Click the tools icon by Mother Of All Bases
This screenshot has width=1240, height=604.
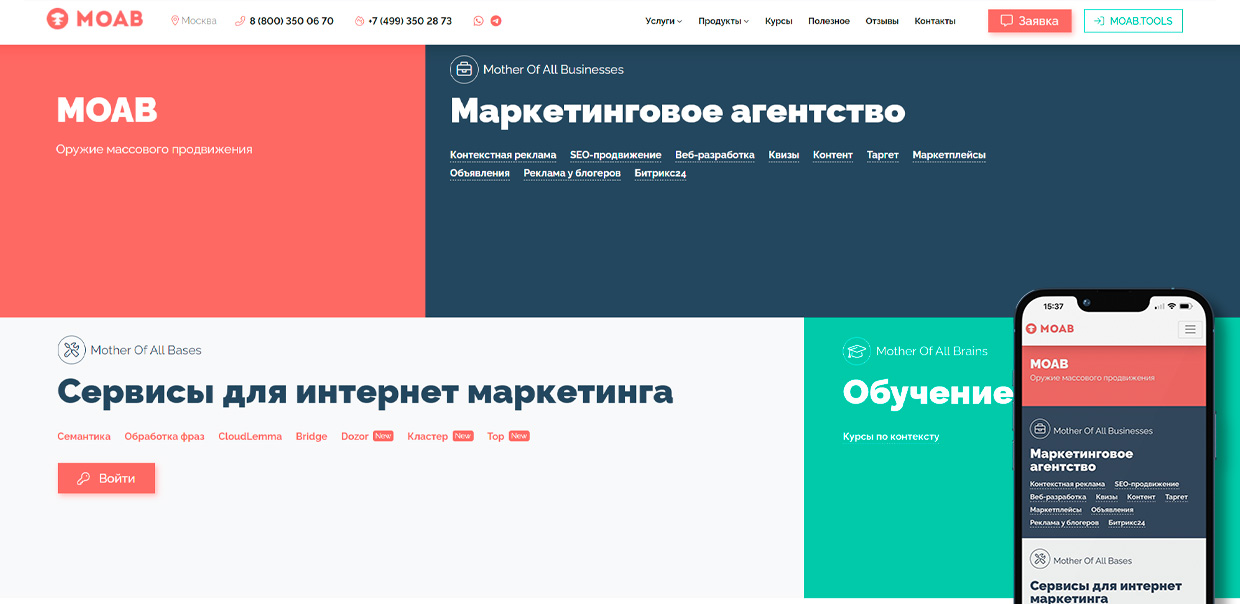71,349
